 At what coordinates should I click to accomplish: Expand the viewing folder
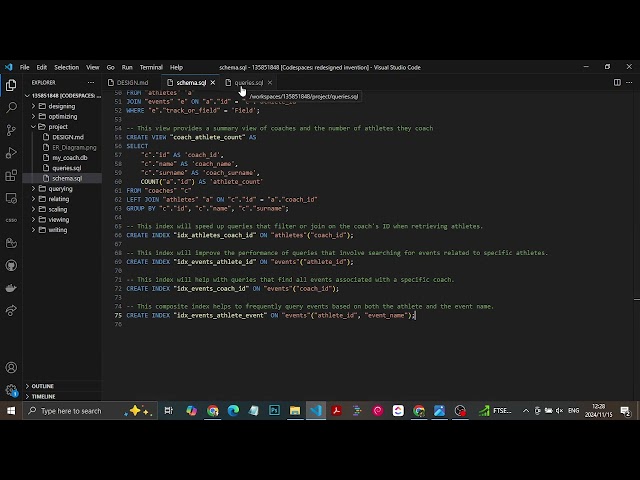[62, 220]
